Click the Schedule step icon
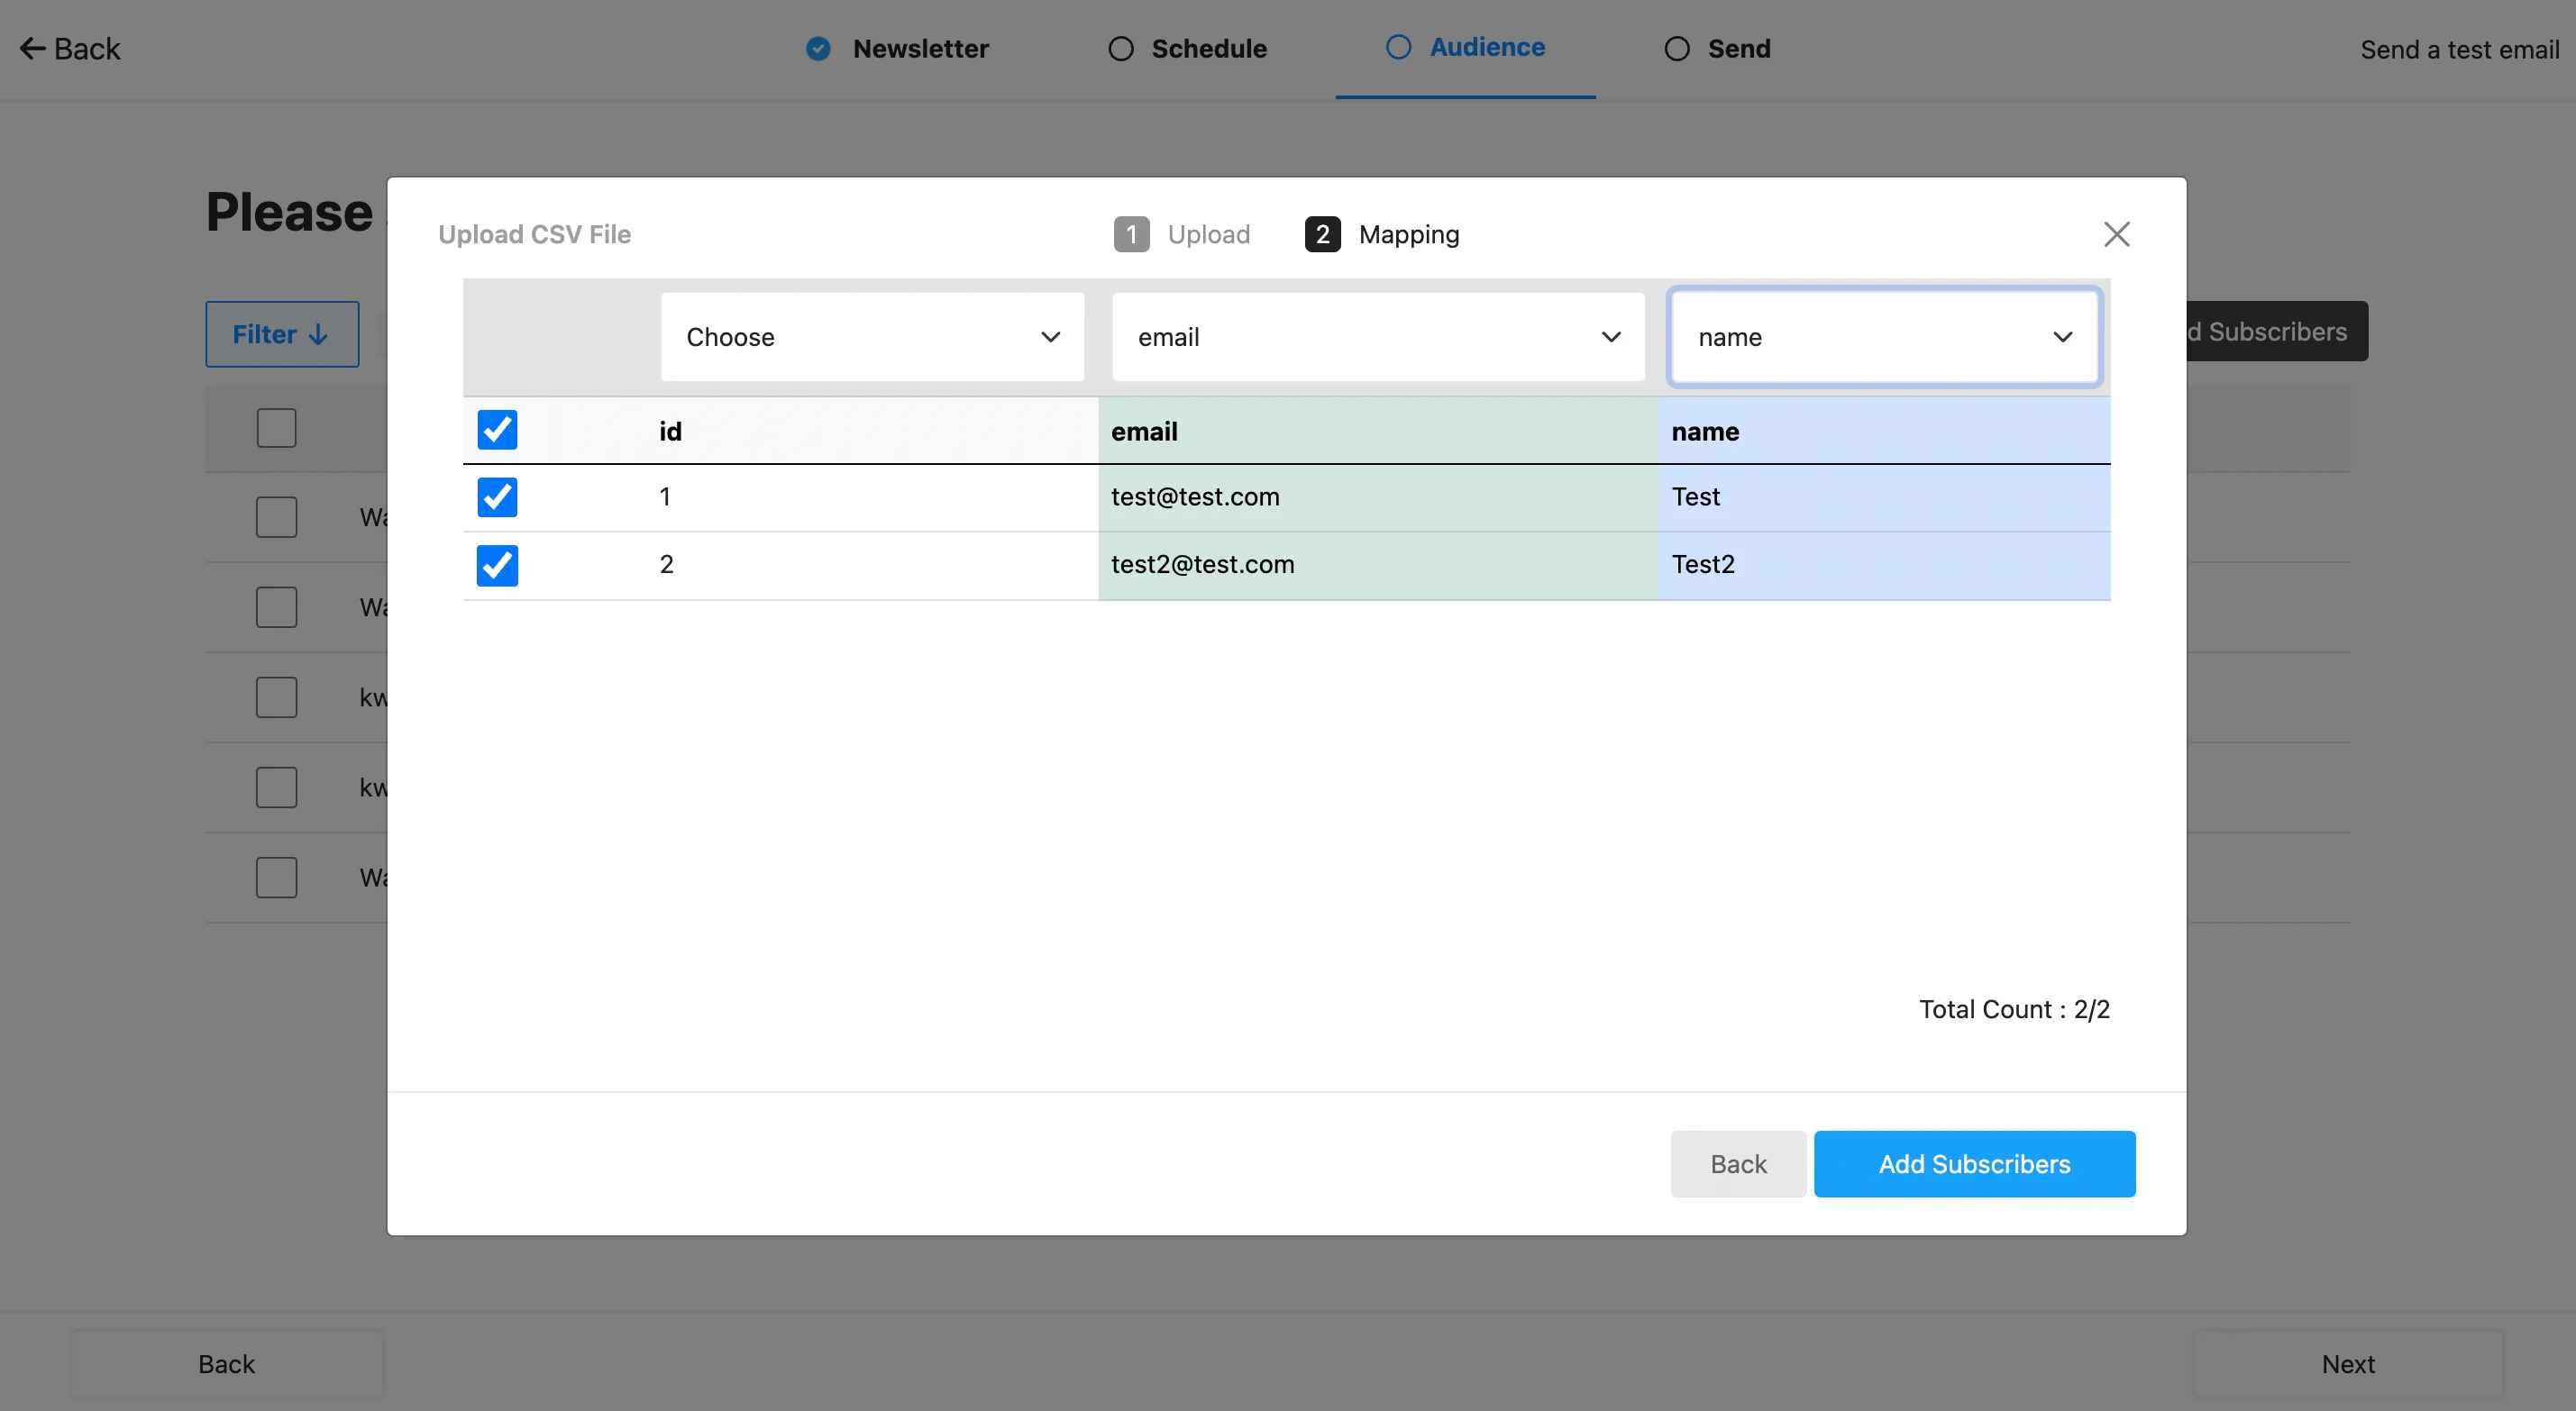2576x1411 pixels. (x=1121, y=47)
